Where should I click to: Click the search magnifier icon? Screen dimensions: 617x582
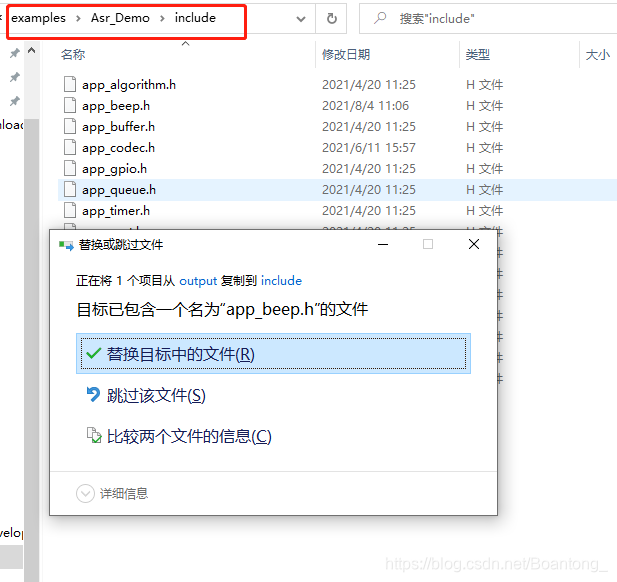point(380,18)
